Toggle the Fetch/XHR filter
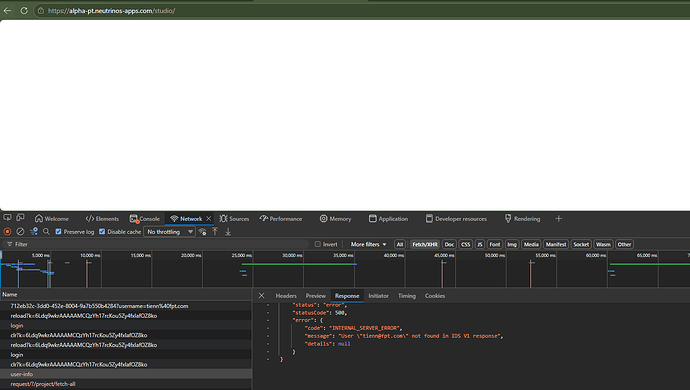Screen dimensions: 690x390 (425, 244)
